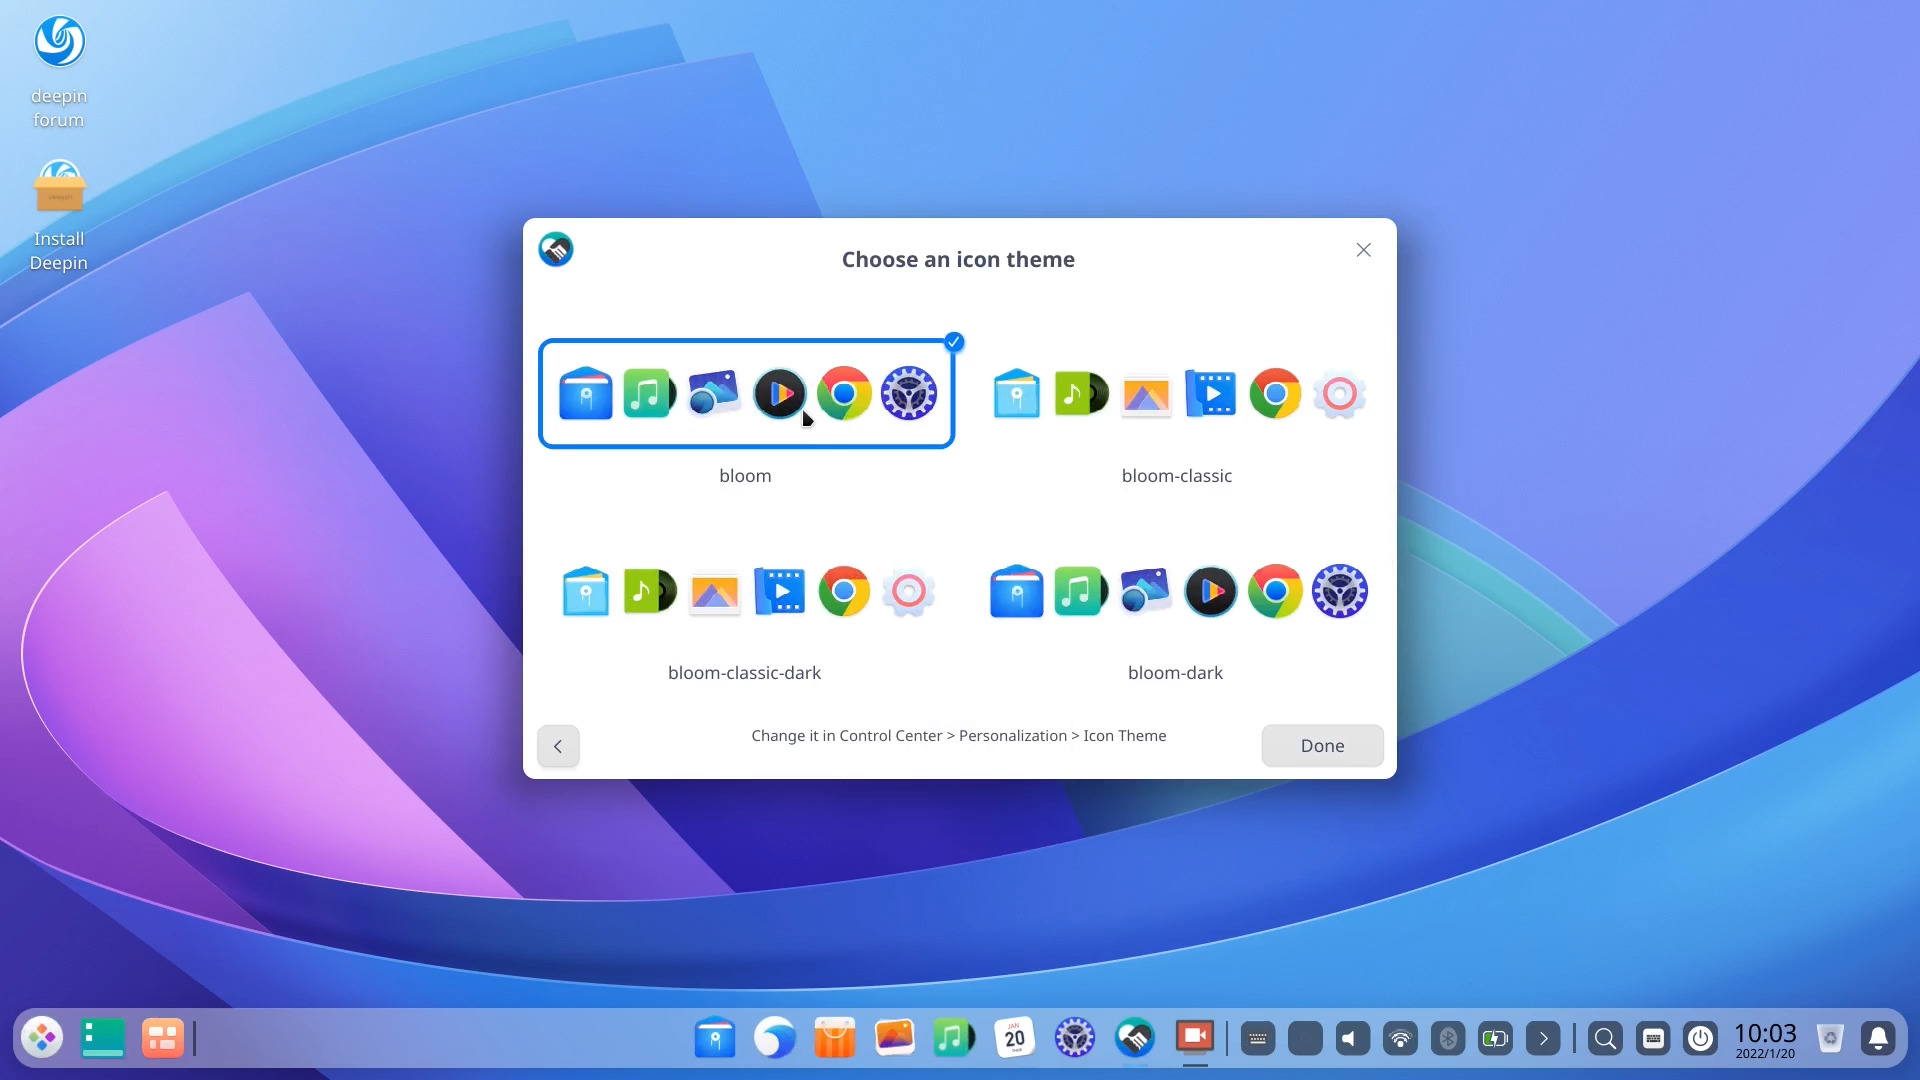Screen dimensions: 1920x1080
Task: Launch the Music player from the dock
Action: click(954, 1038)
